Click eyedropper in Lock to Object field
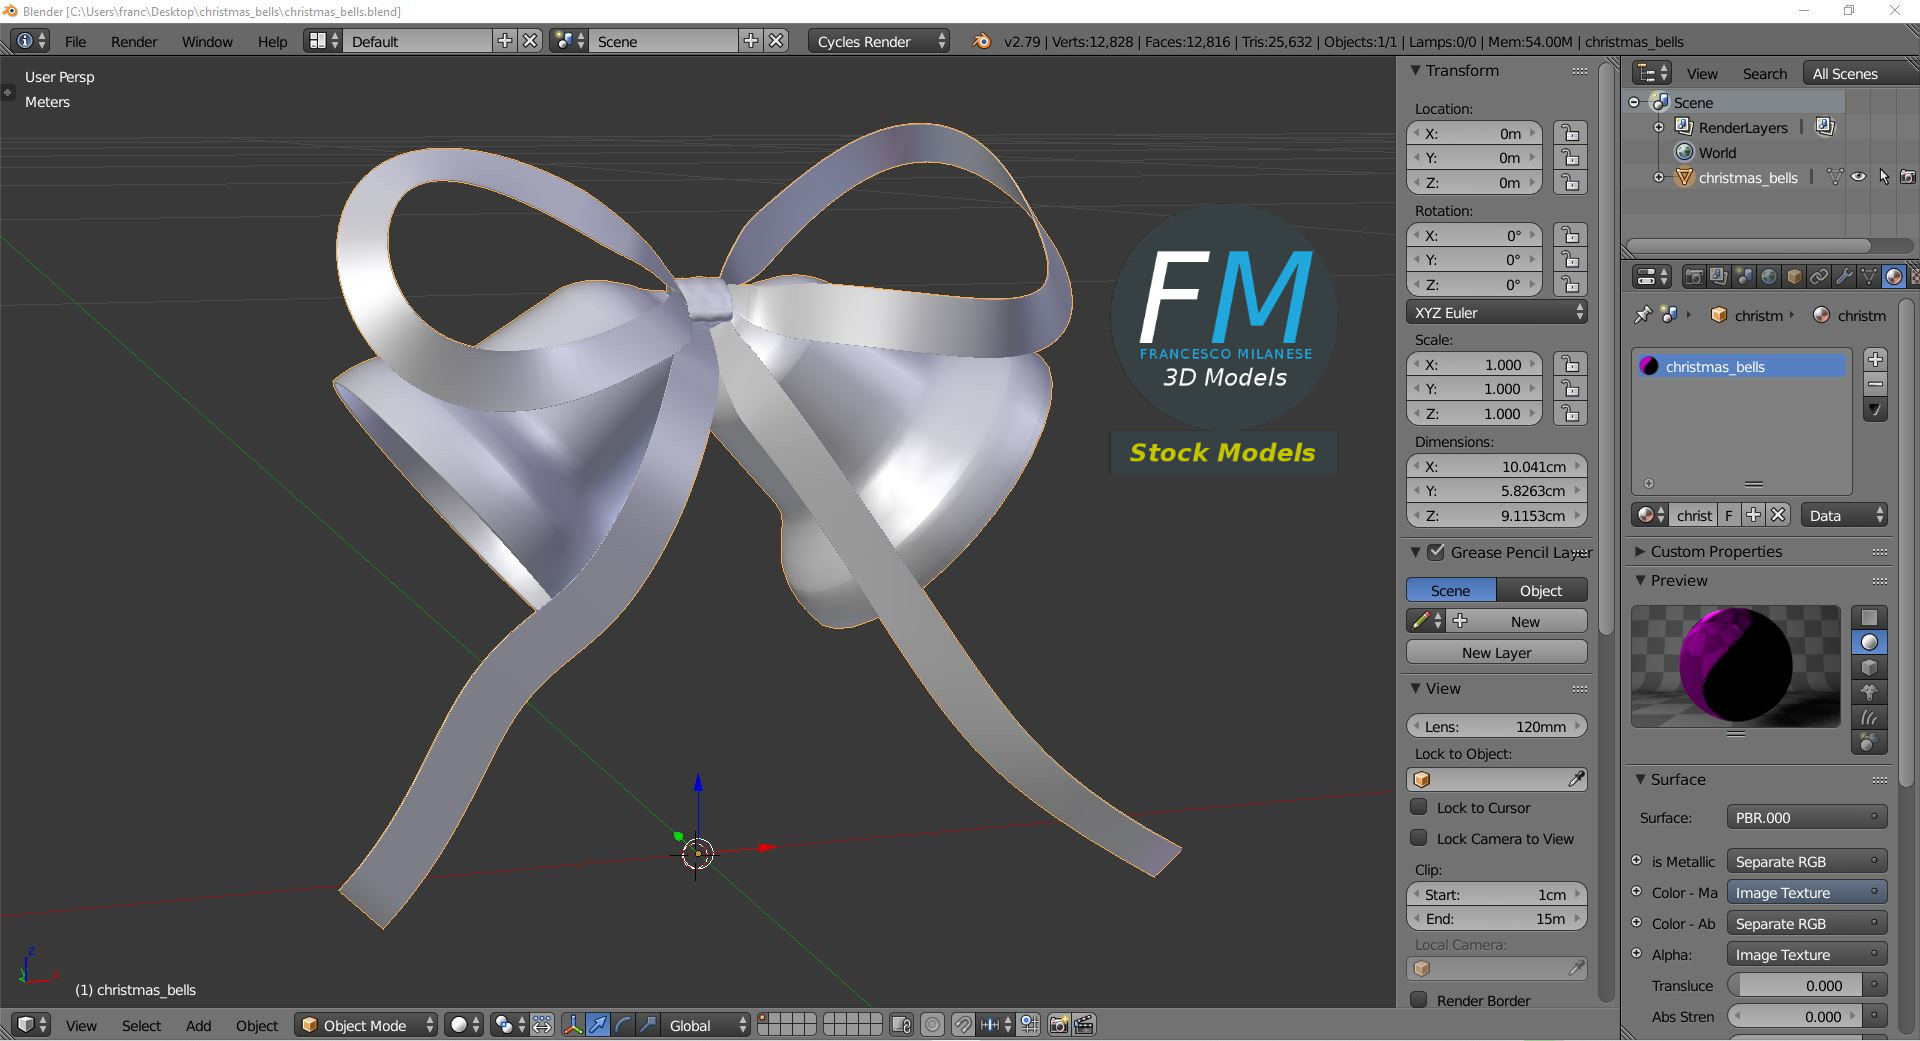1920x1041 pixels. pyautogui.click(x=1576, y=779)
